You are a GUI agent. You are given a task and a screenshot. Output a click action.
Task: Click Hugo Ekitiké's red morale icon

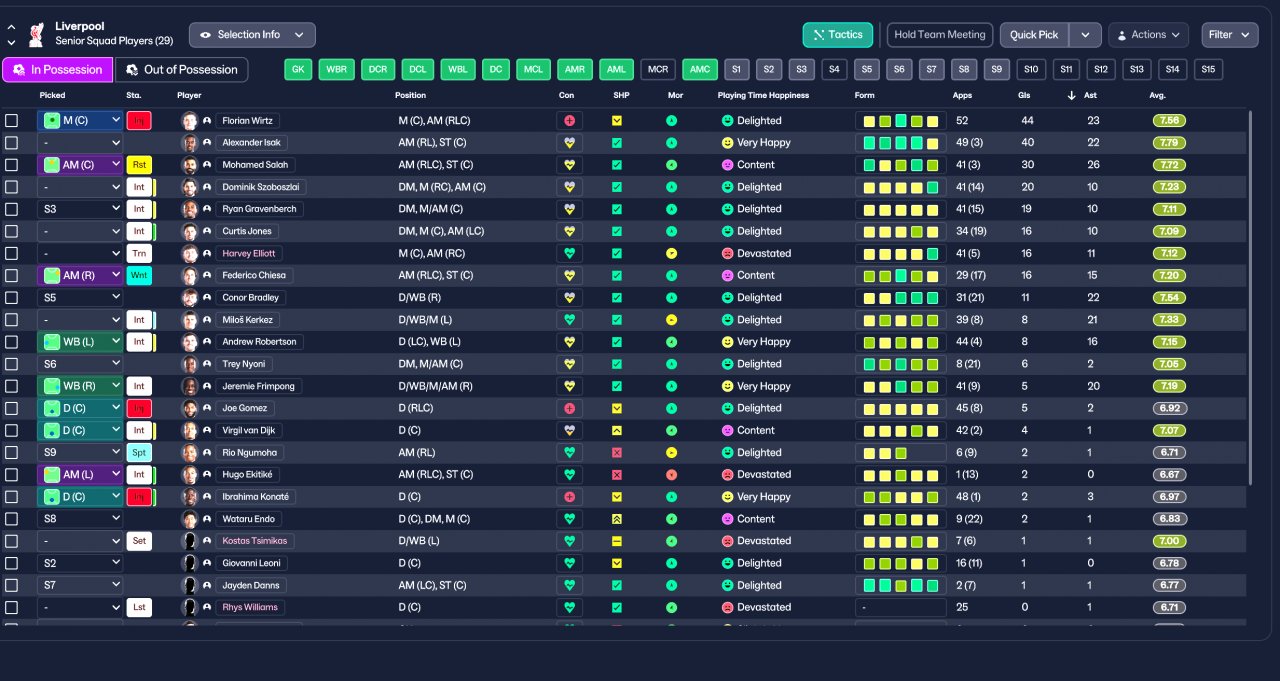pyautogui.click(x=671, y=474)
